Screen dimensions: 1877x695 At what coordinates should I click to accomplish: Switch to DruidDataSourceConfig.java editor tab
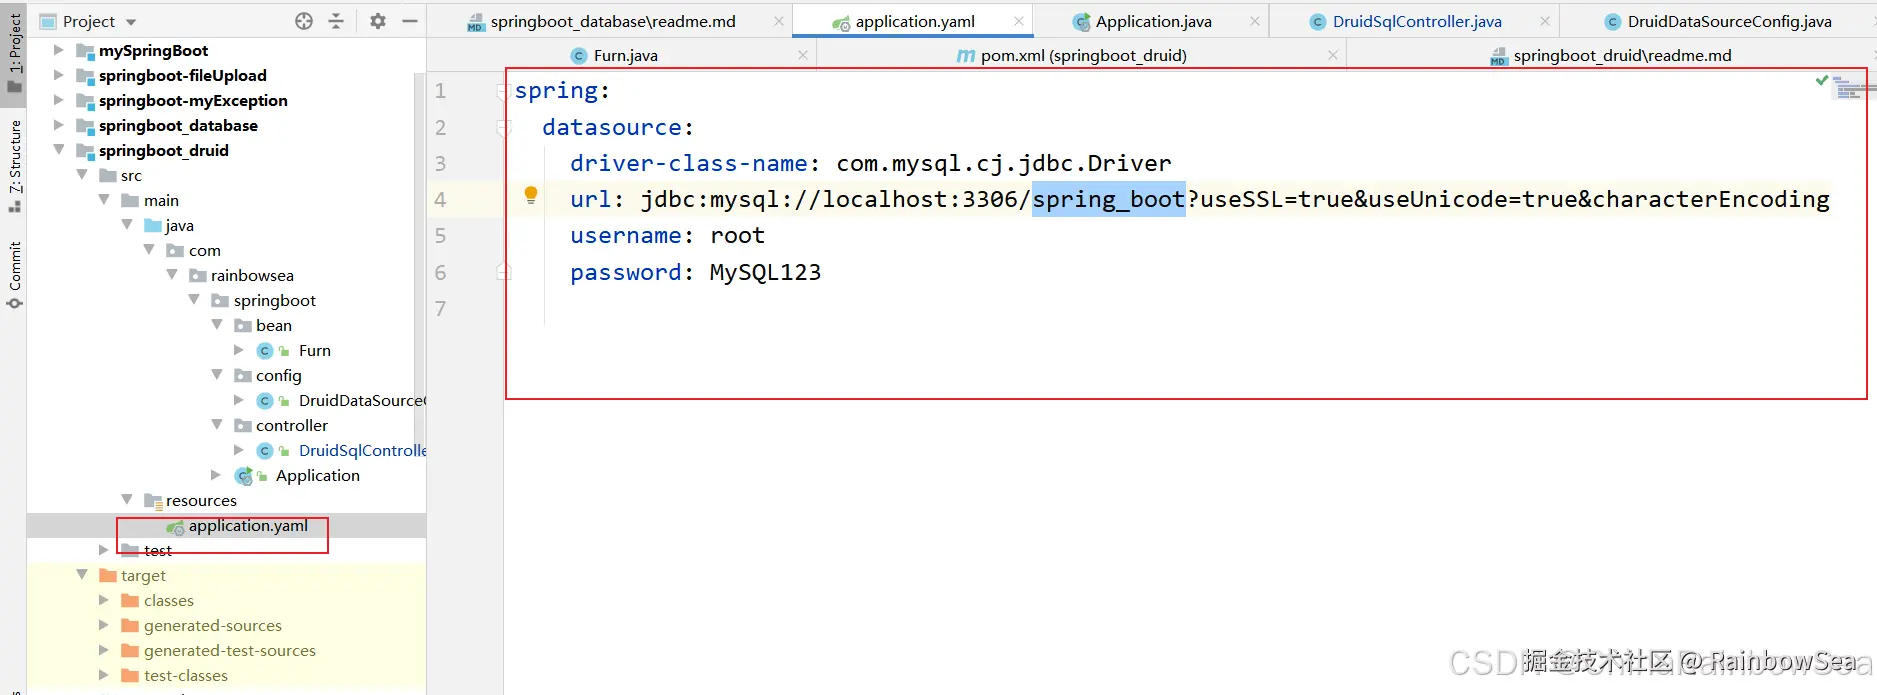click(1729, 21)
